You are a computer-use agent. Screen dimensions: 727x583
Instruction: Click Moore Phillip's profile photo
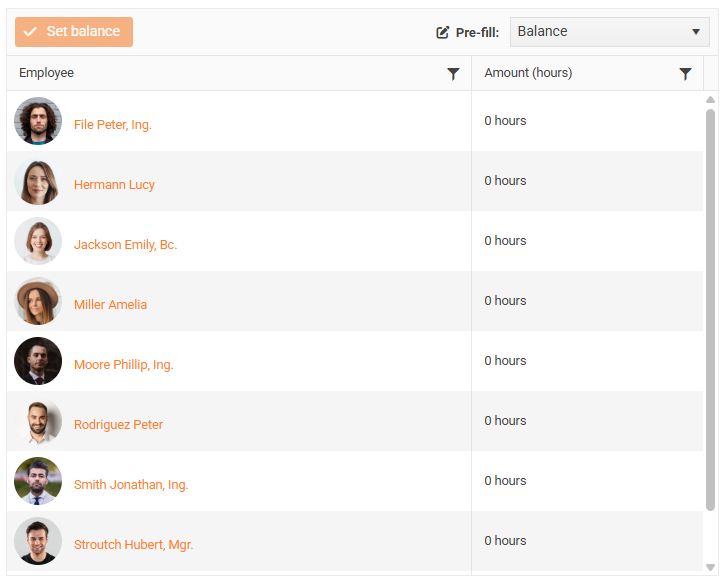coord(38,361)
